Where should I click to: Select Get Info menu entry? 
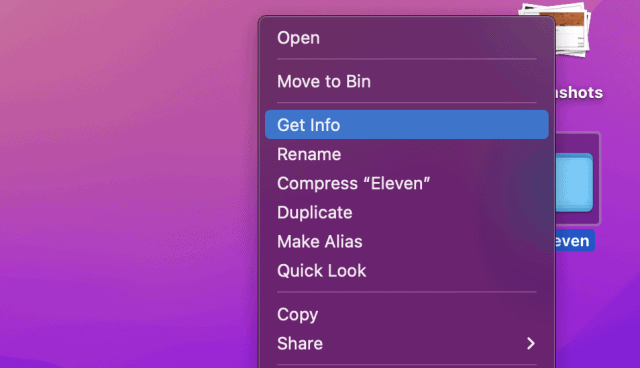click(407, 124)
